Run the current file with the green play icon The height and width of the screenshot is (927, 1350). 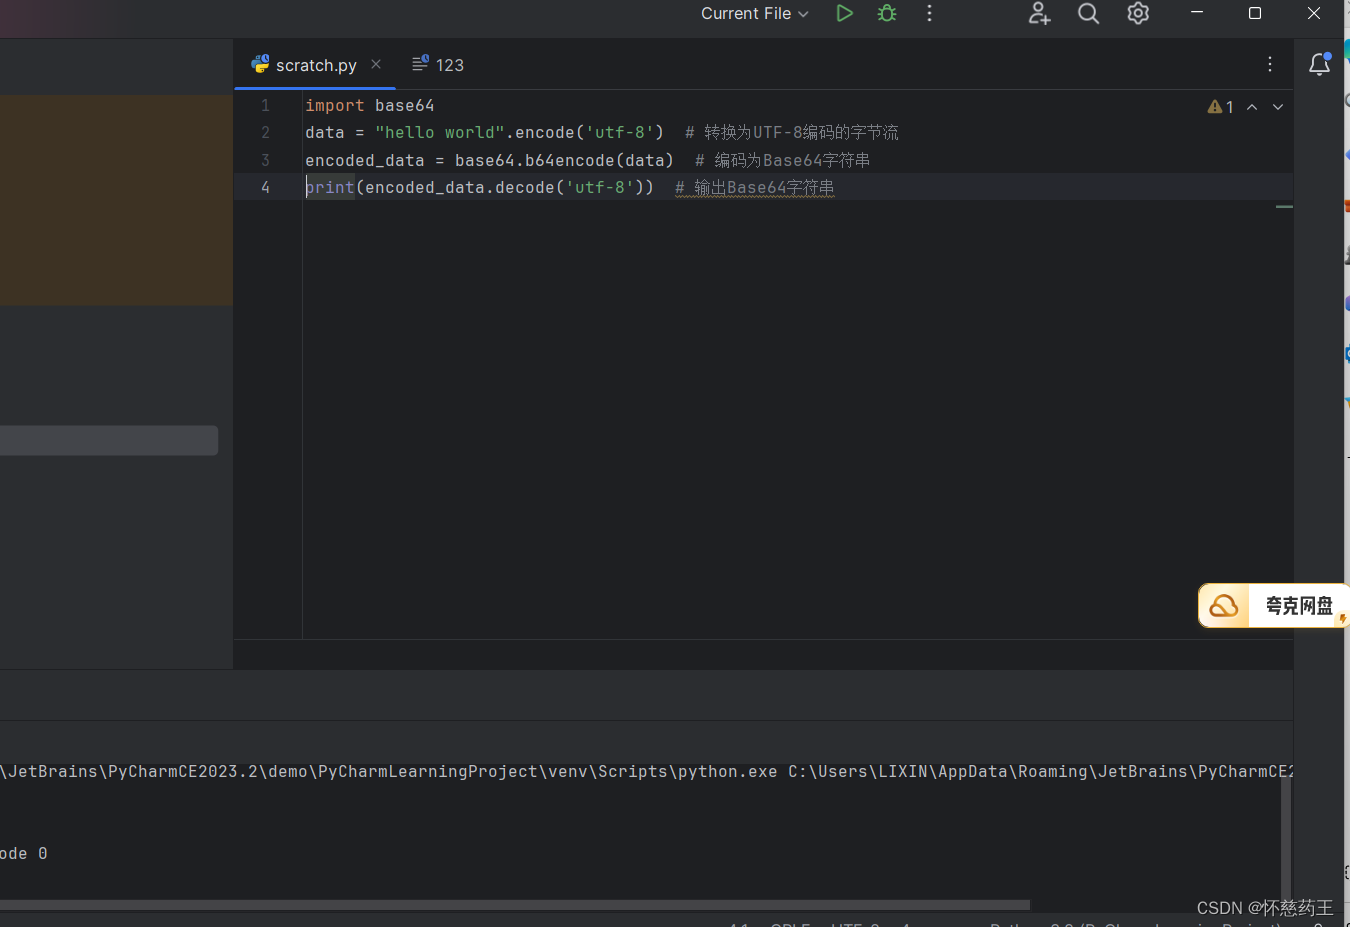pos(844,13)
